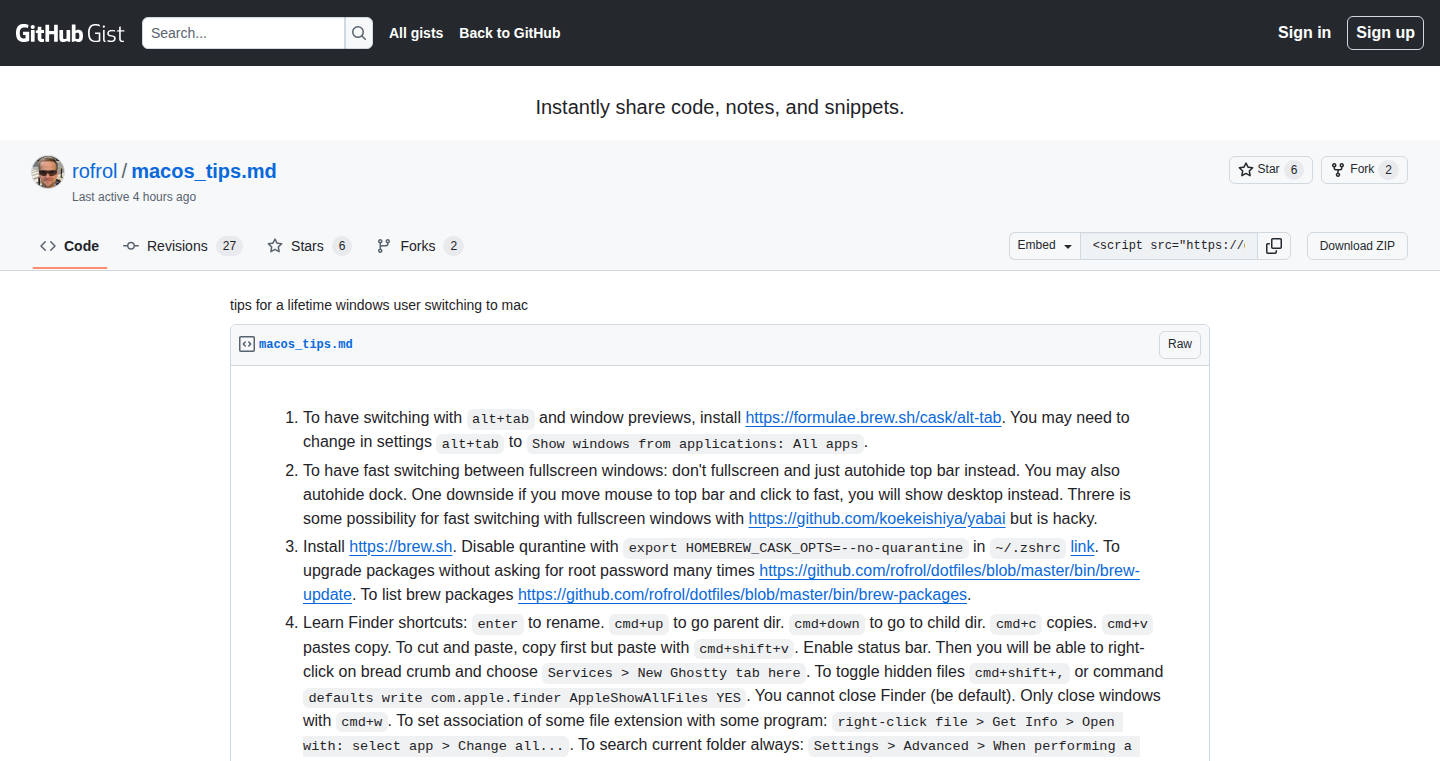Open rofrol's profile link
Screen dimensions: 1440x761
point(95,171)
